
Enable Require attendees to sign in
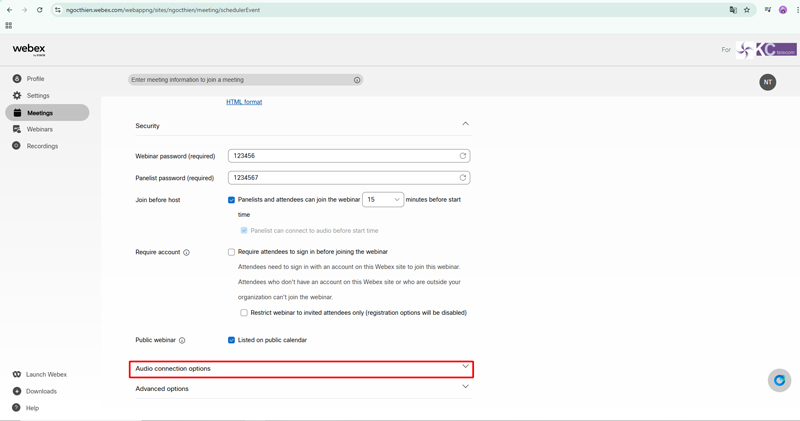click(x=231, y=252)
